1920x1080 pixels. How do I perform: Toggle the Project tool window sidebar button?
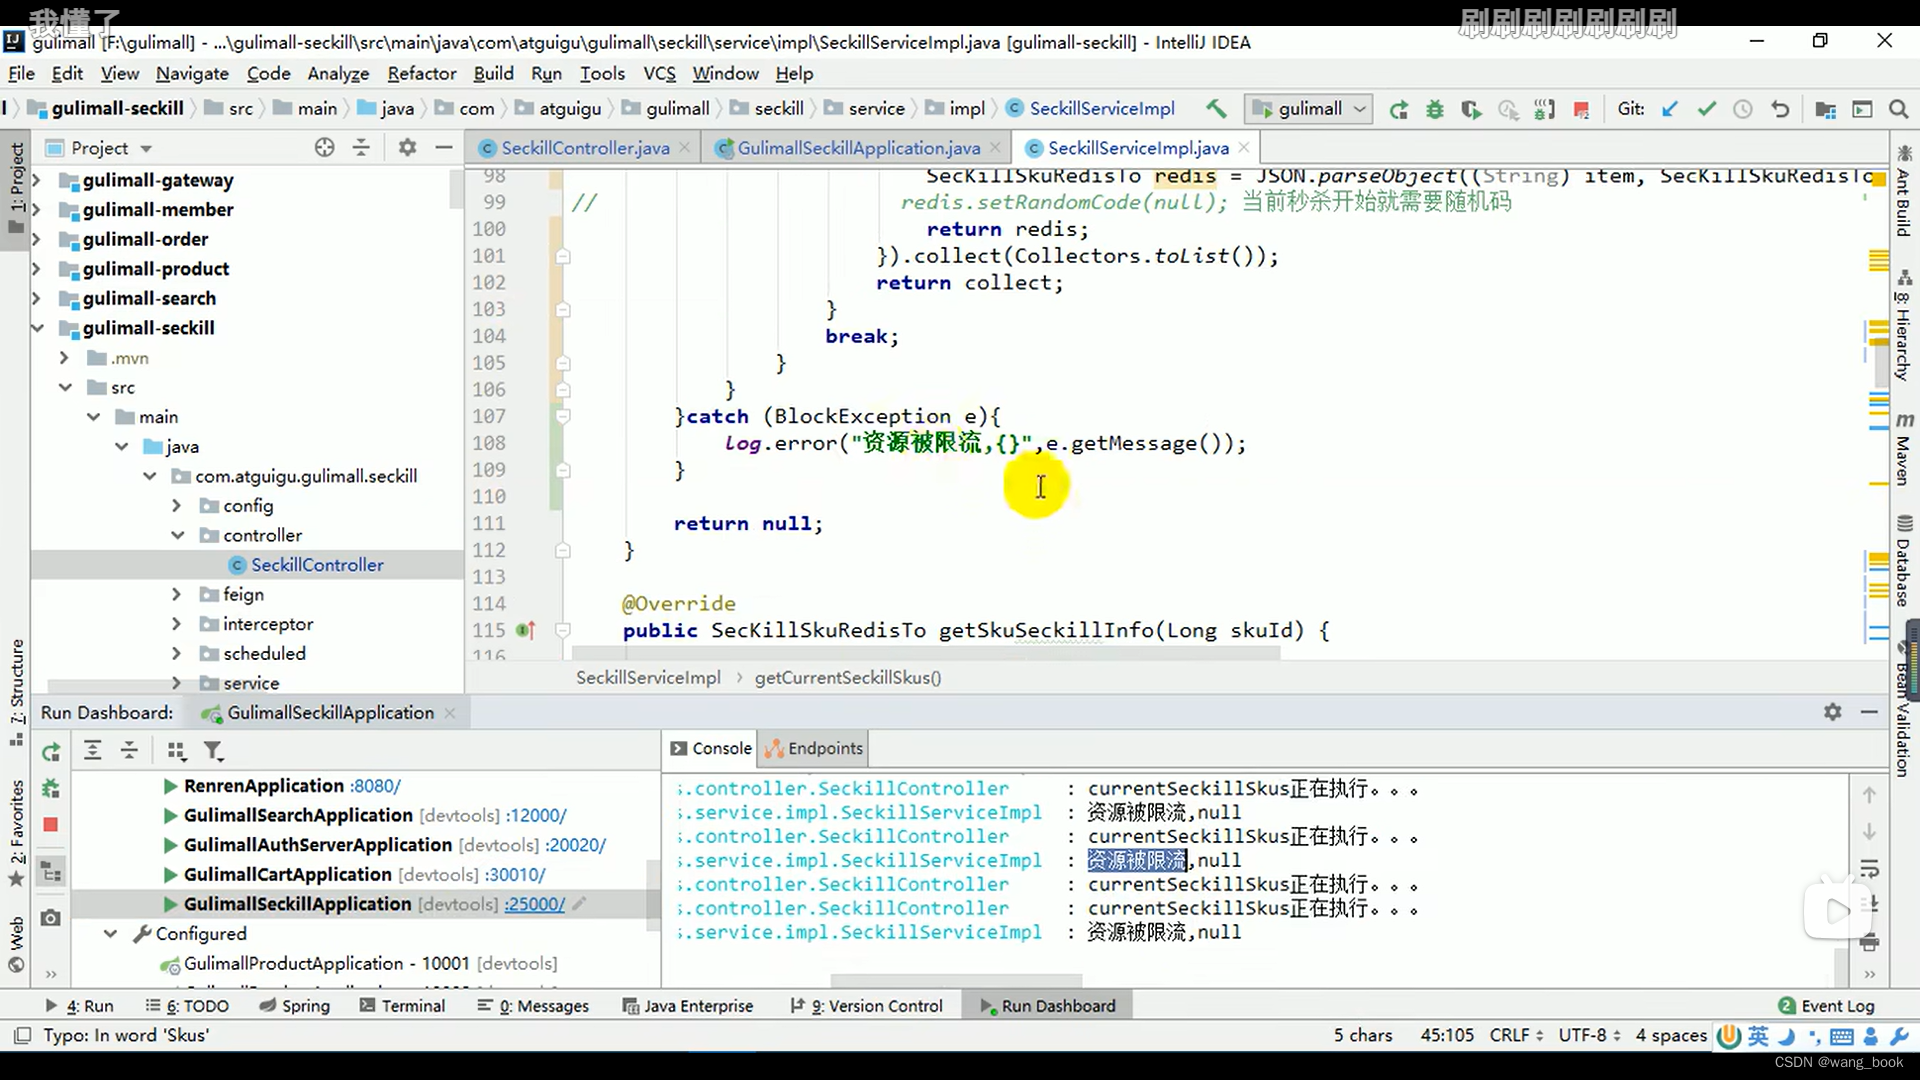click(16, 185)
